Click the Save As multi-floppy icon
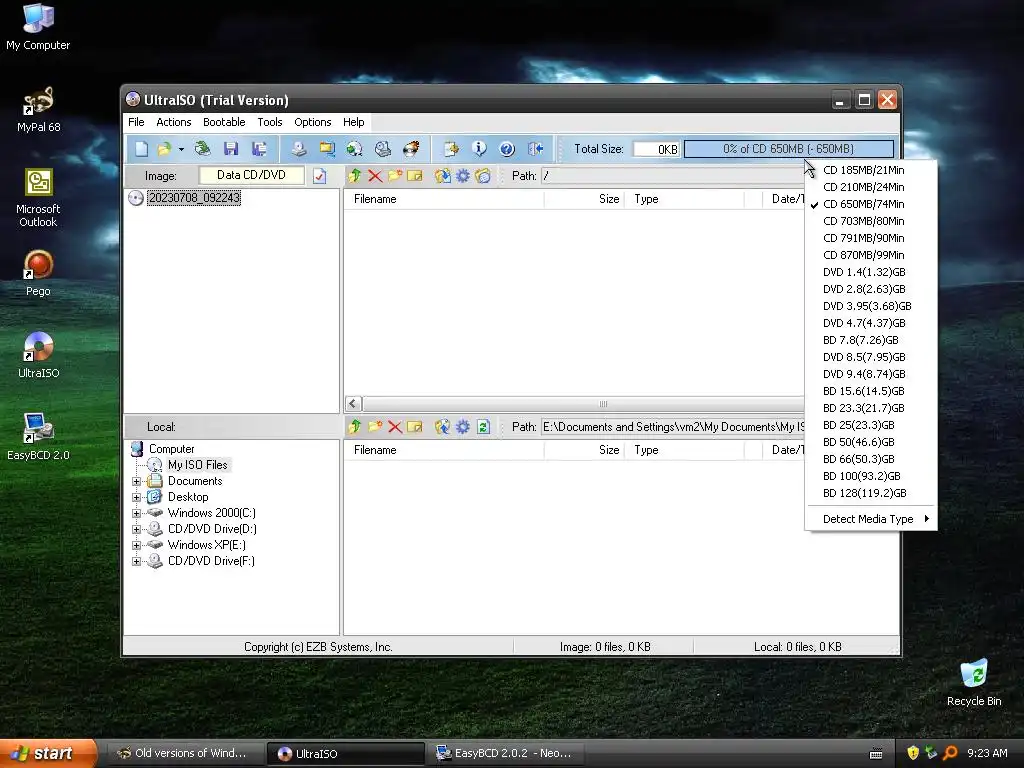The height and width of the screenshot is (768, 1024). (x=259, y=149)
